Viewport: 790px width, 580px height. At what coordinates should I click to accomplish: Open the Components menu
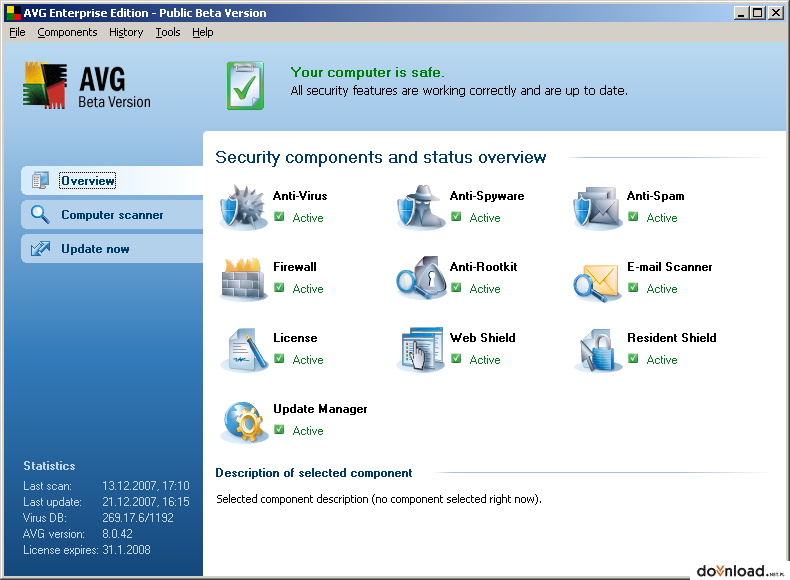pyautogui.click(x=67, y=32)
